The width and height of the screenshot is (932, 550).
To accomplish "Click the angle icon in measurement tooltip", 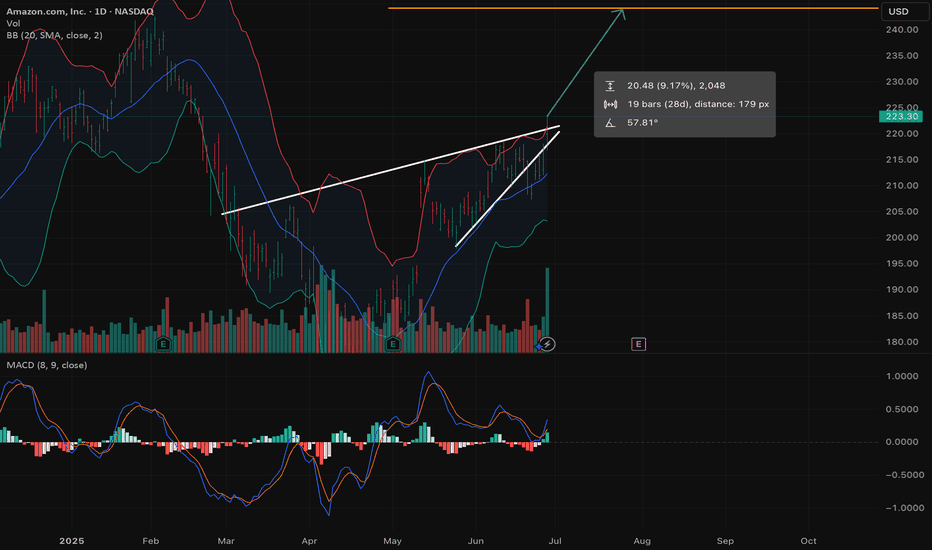I will pyautogui.click(x=610, y=122).
